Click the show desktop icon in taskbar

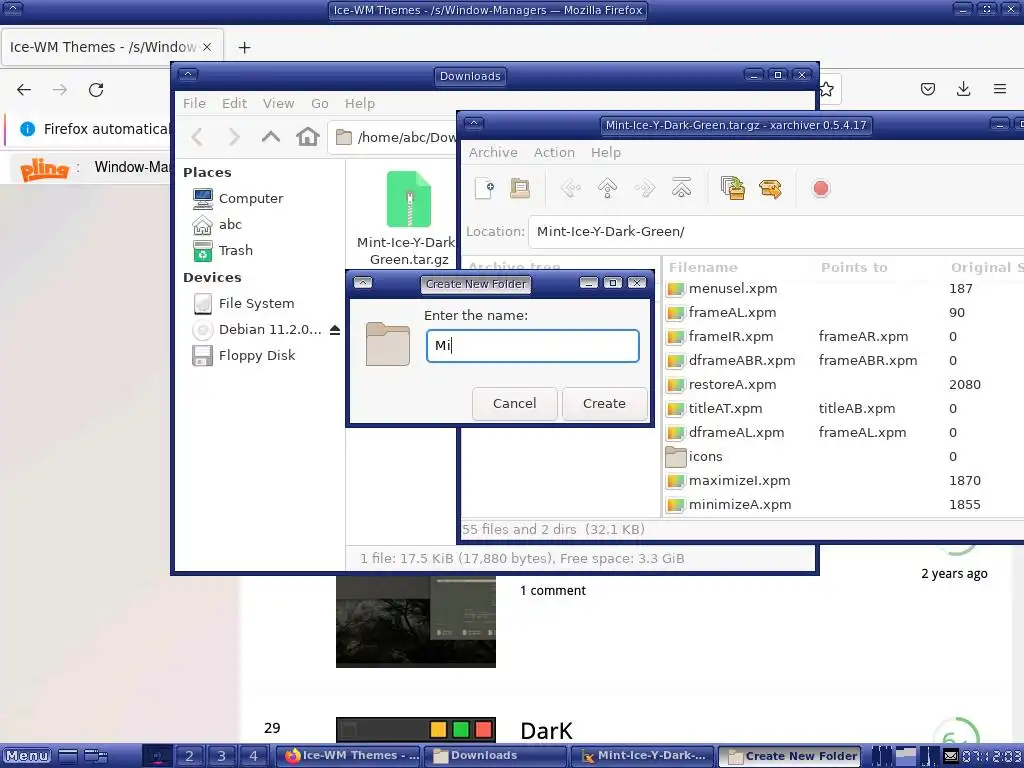tap(68, 756)
